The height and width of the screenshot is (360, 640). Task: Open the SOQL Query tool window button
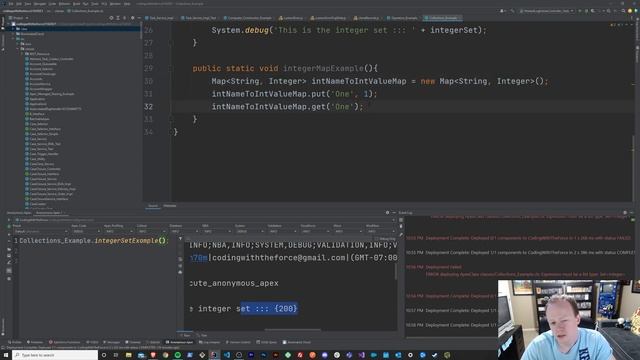coord(267,342)
